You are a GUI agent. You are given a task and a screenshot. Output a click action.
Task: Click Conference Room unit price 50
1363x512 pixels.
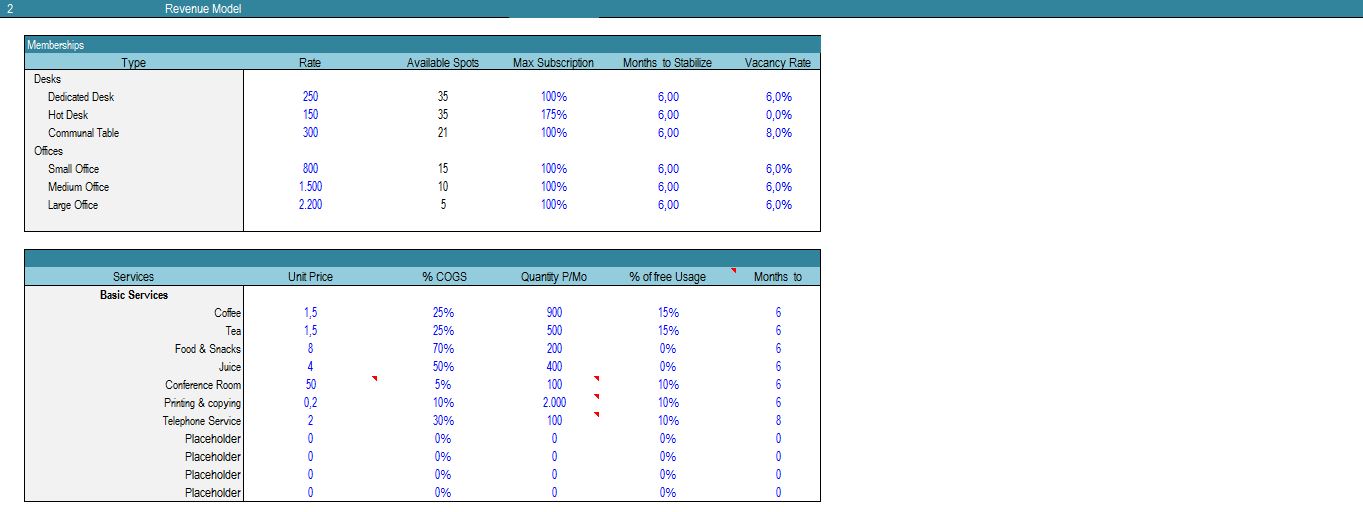pyautogui.click(x=310, y=385)
